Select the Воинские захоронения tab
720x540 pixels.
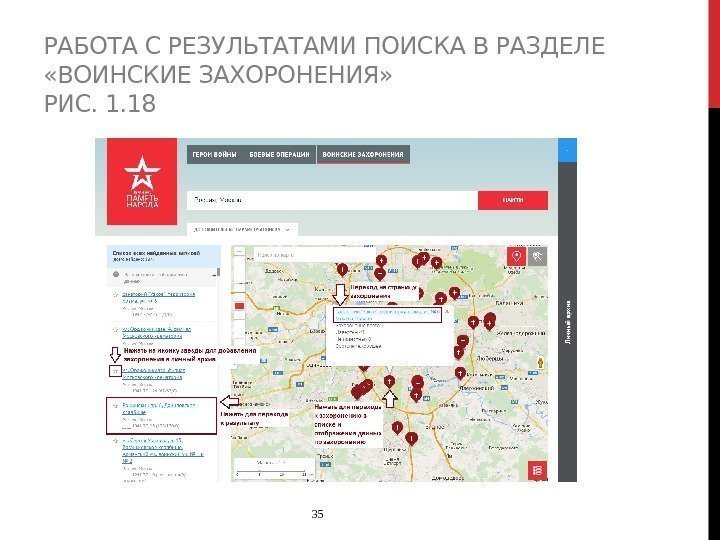tap(363, 155)
